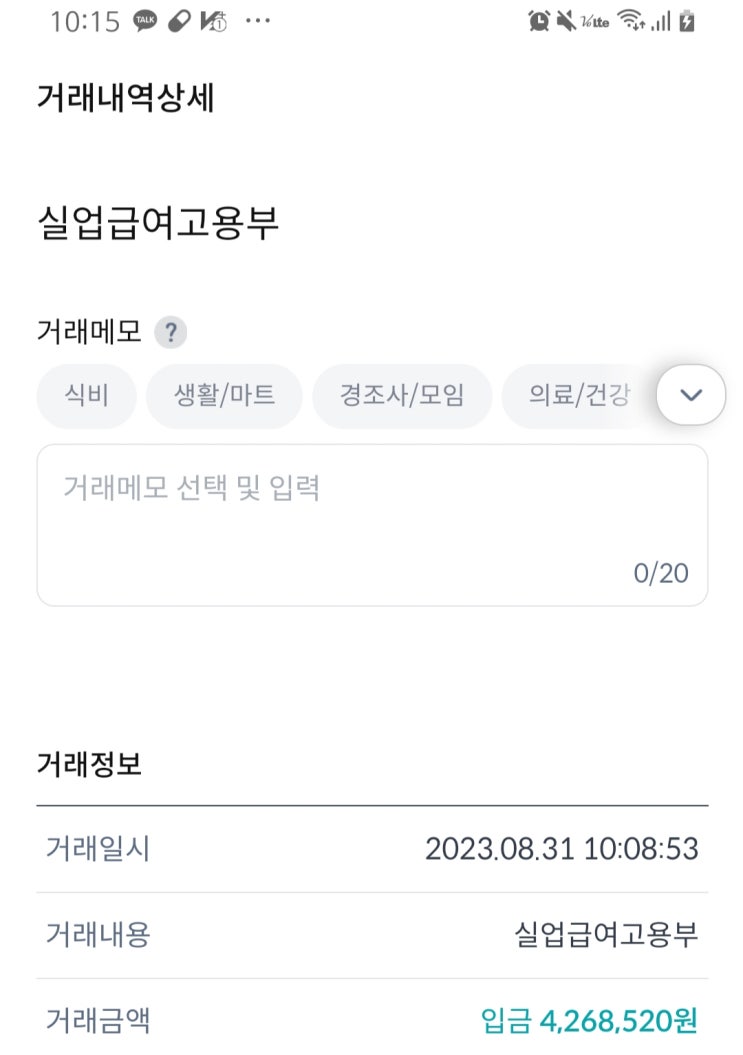This screenshot has width=743, height=1055.
Task: Focus the 거래메모 선택 및 입력 text field
Action: point(372,525)
